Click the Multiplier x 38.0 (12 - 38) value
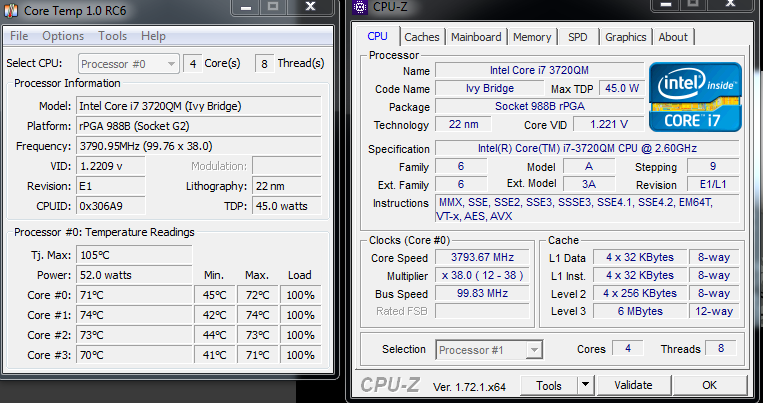This screenshot has width=763, height=403. pos(482,275)
